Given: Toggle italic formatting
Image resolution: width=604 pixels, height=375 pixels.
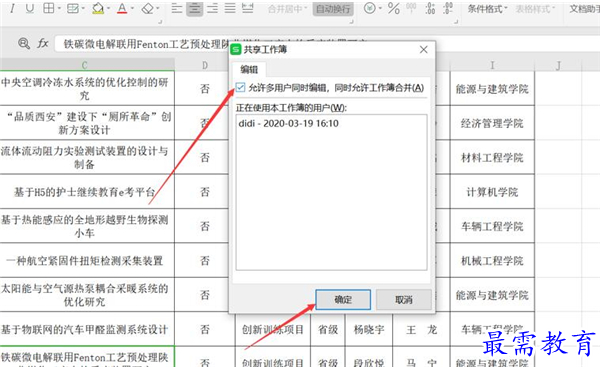Looking at the screenshot, I should point(12,8).
